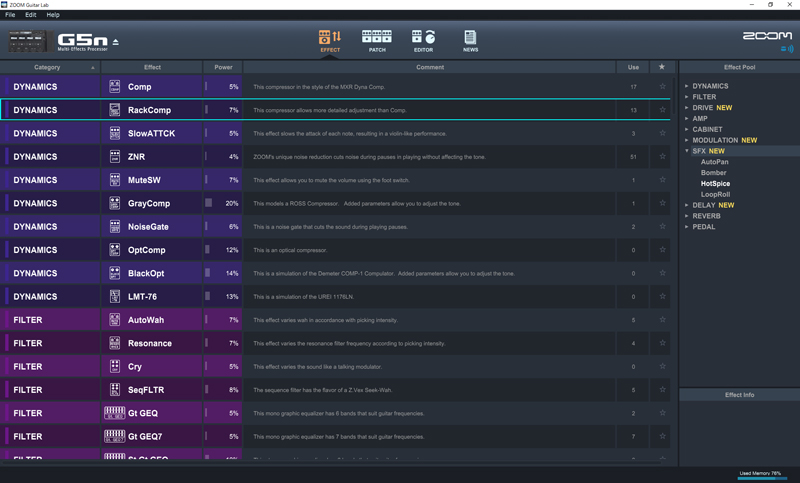Viewport: 800px width, 483px height.
Task: Sort by Category column header
Action: click(51, 67)
